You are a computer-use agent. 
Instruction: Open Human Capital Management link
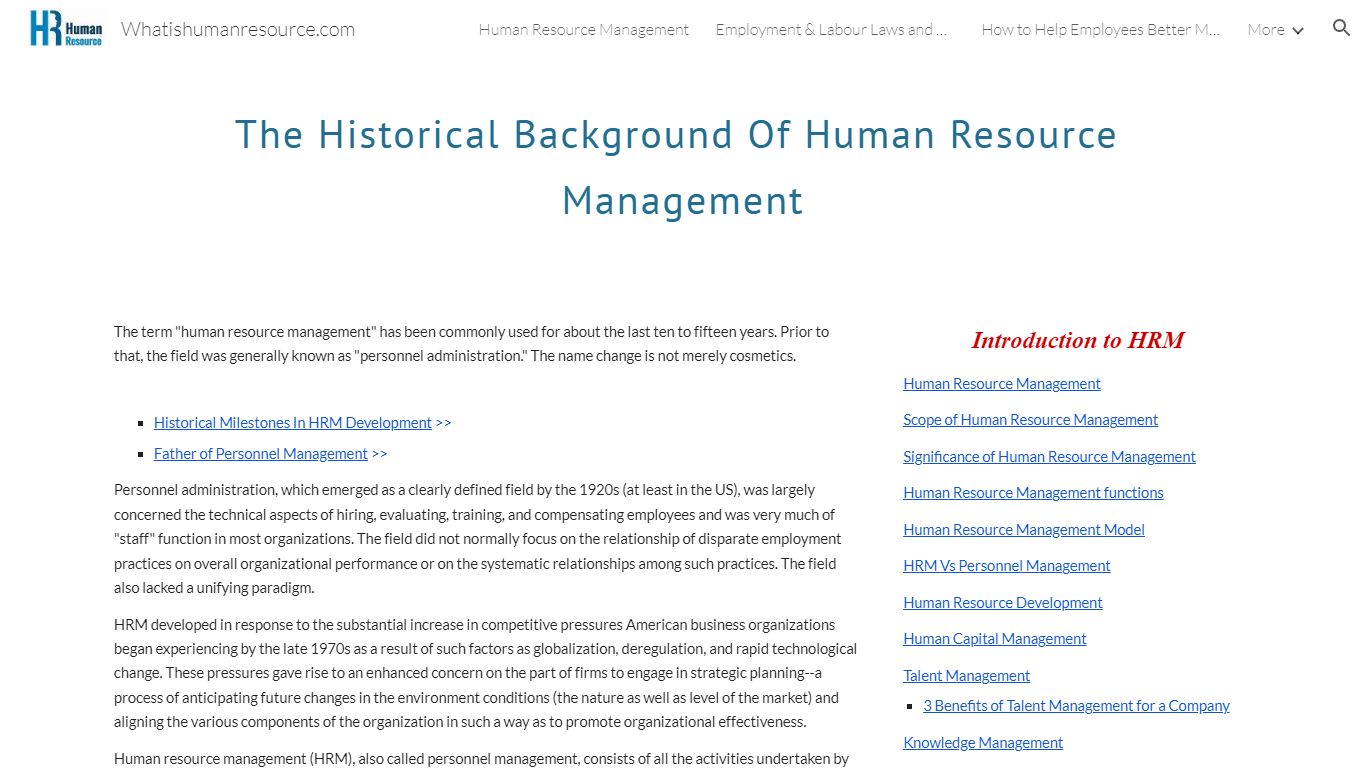(995, 639)
